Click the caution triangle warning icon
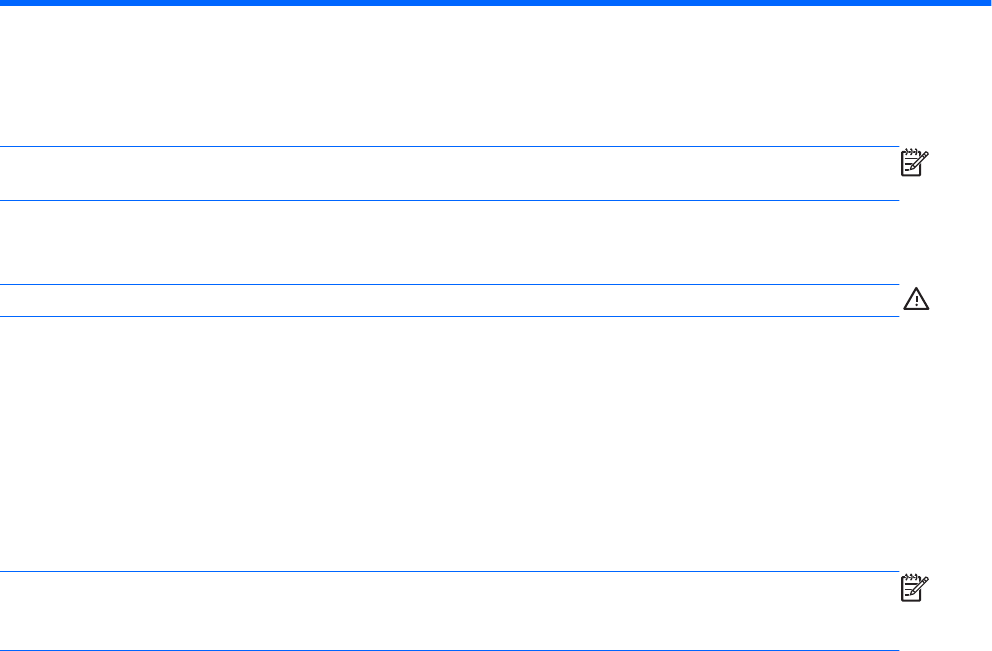The width and height of the screenshot is (992, 651). point(914,299)
